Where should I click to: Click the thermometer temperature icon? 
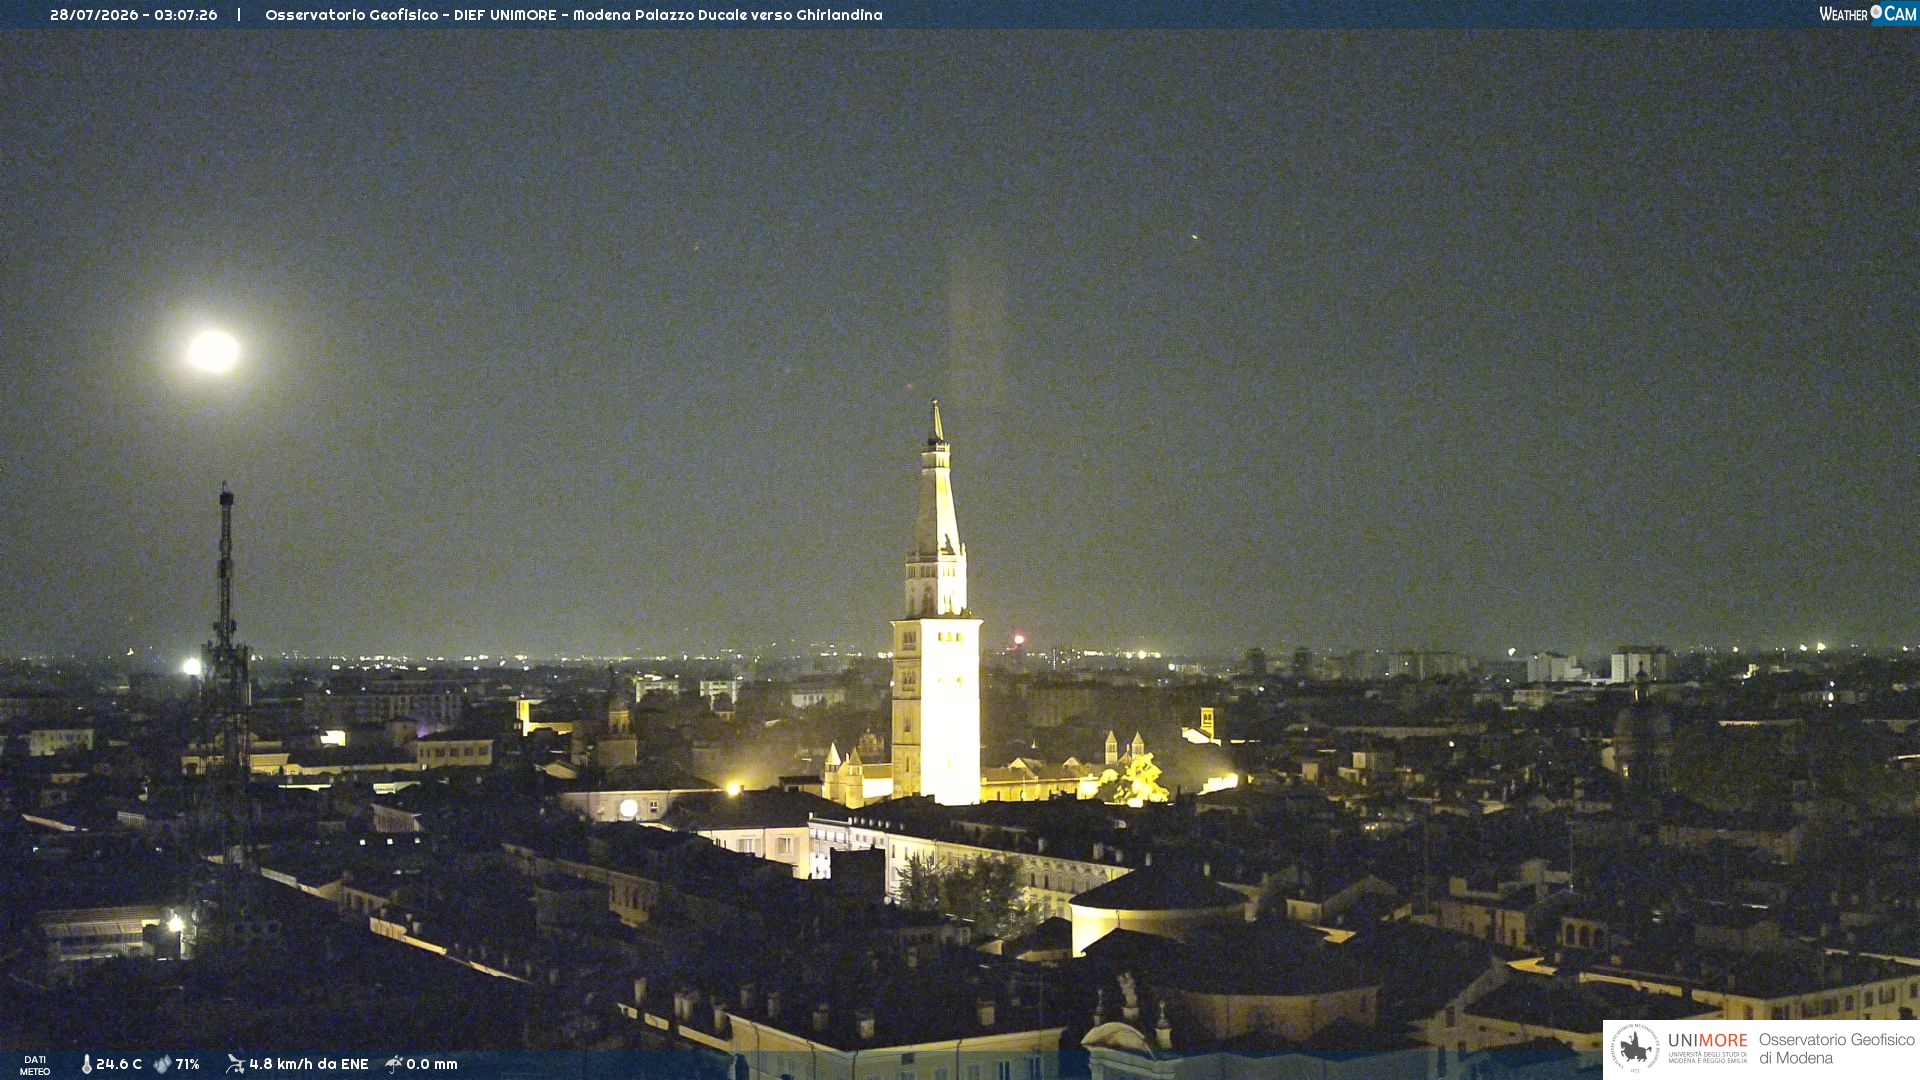coord(86,1064)
